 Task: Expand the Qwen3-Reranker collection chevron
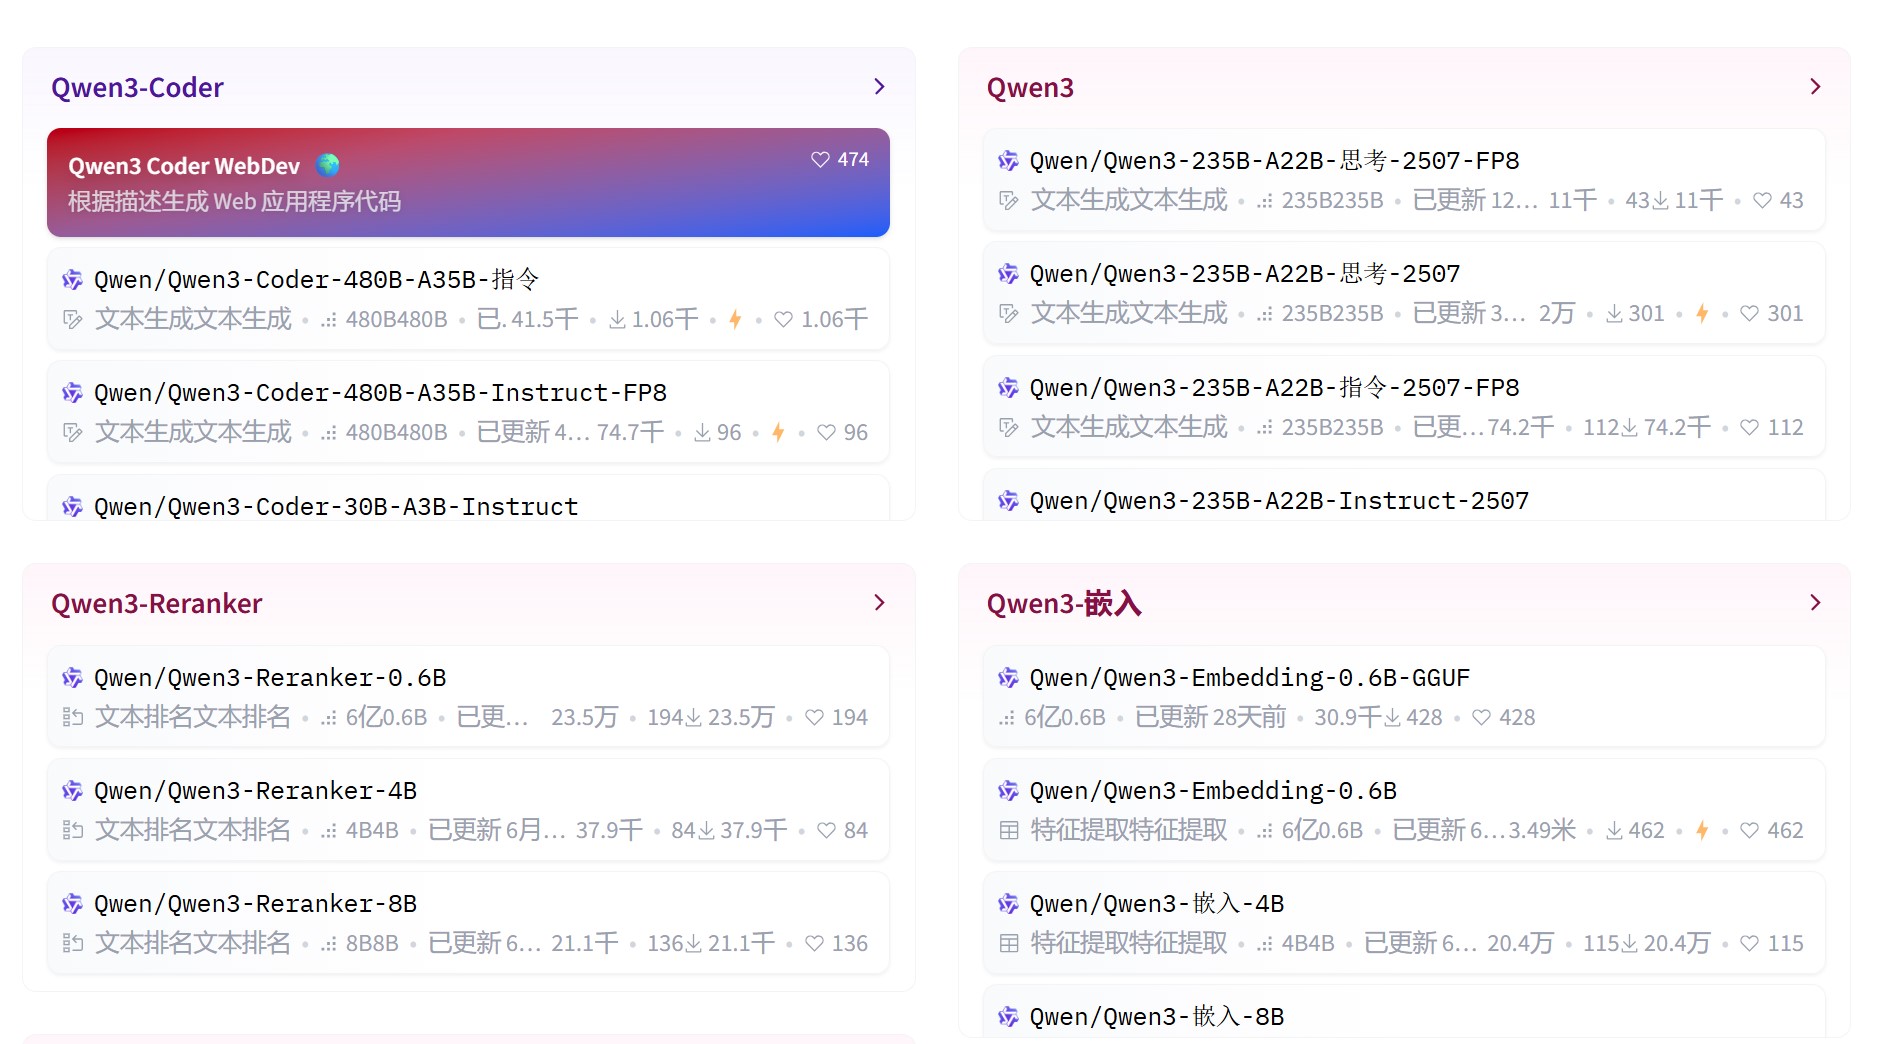(879, 603)
